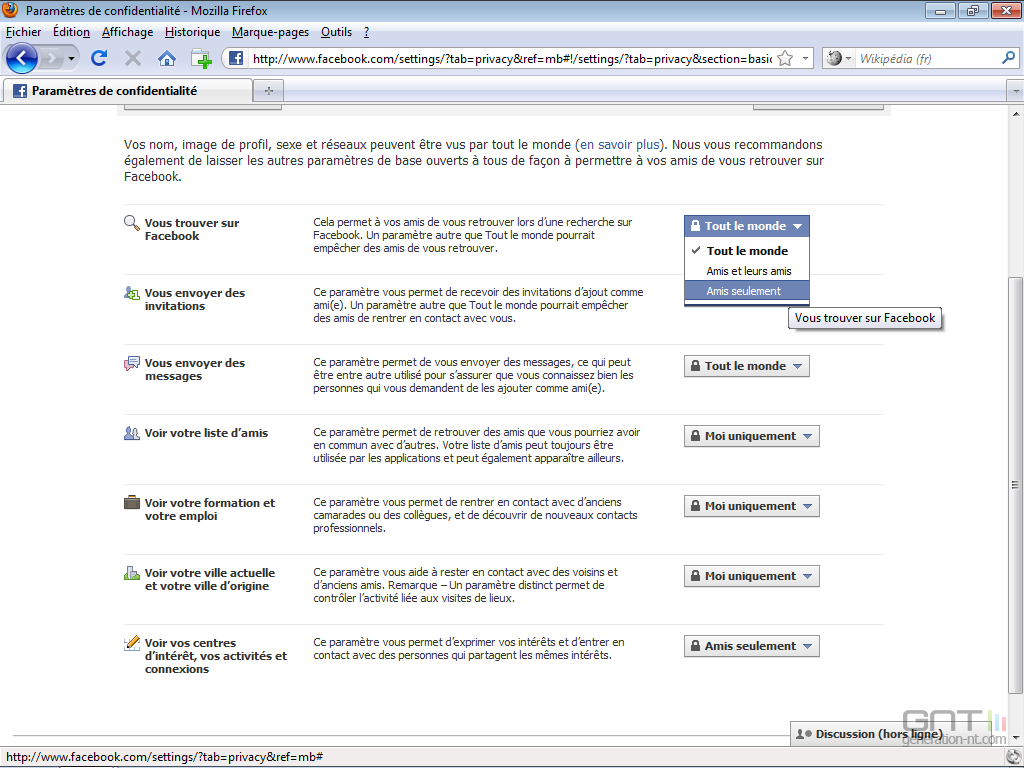1024x768 pixels.
Task: Click the new tab toolbar icon with green plus
Action: [x=201, y=59]
